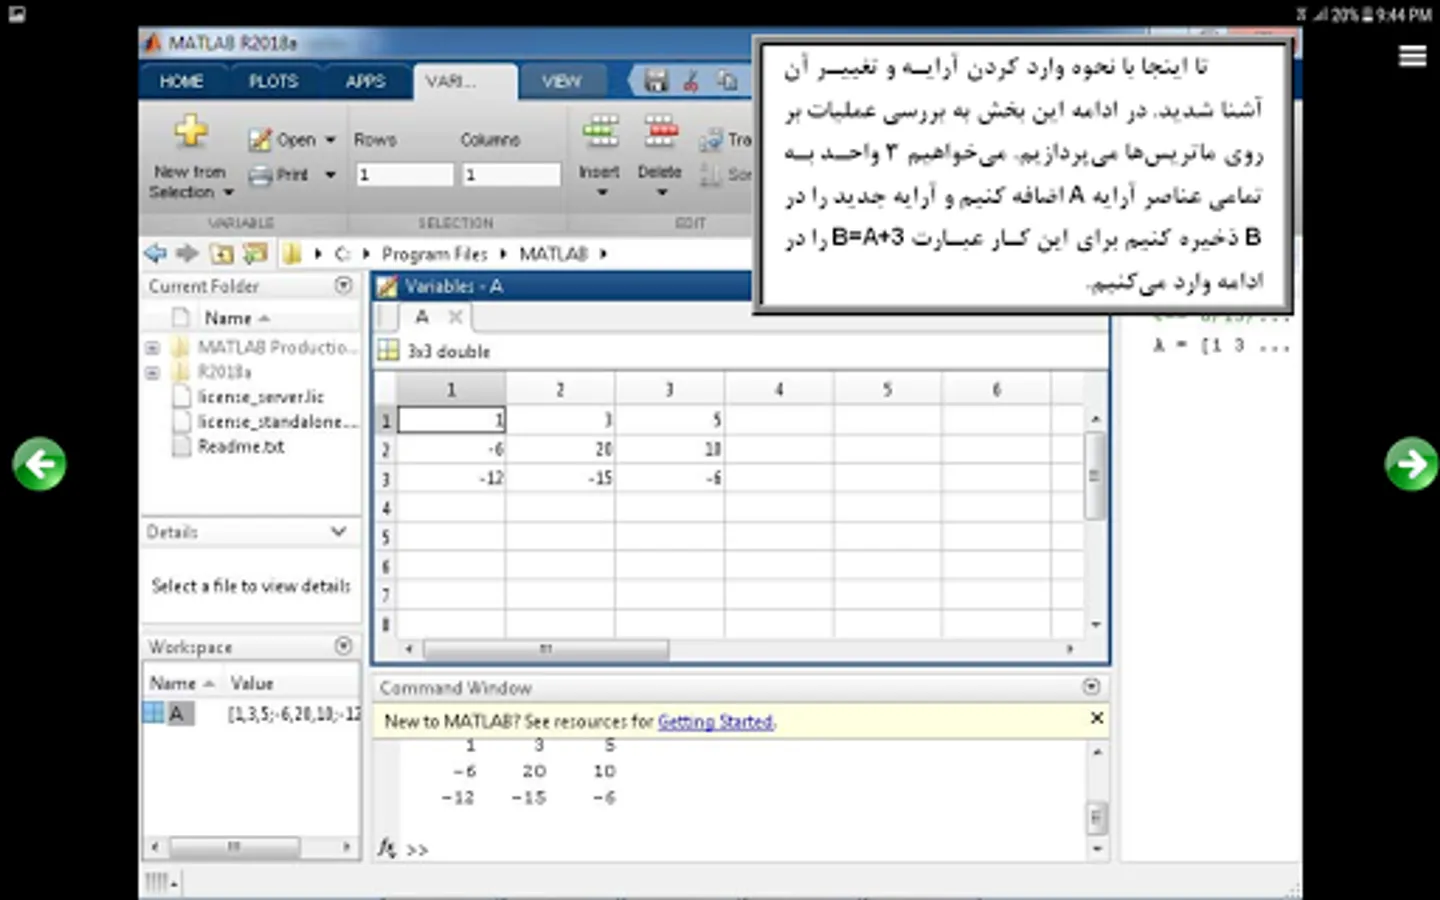Go to next slide with green right arrow
1440x900 pixels.
[1411, 464]
